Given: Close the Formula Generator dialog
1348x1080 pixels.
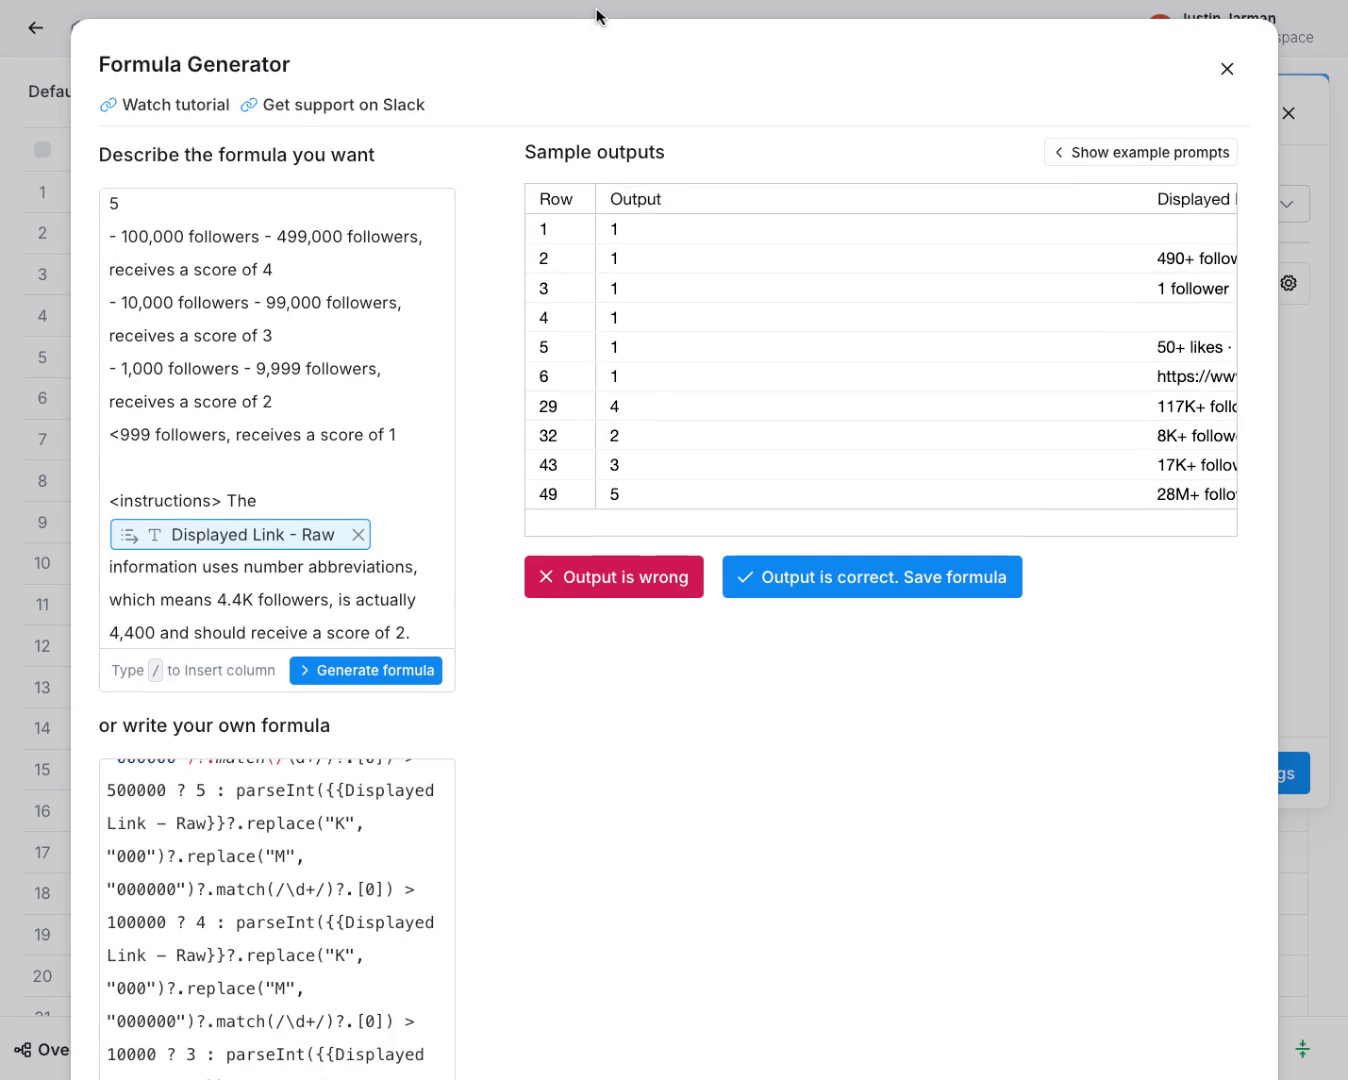Looking at the screenshot, I should click(1227, 69).
